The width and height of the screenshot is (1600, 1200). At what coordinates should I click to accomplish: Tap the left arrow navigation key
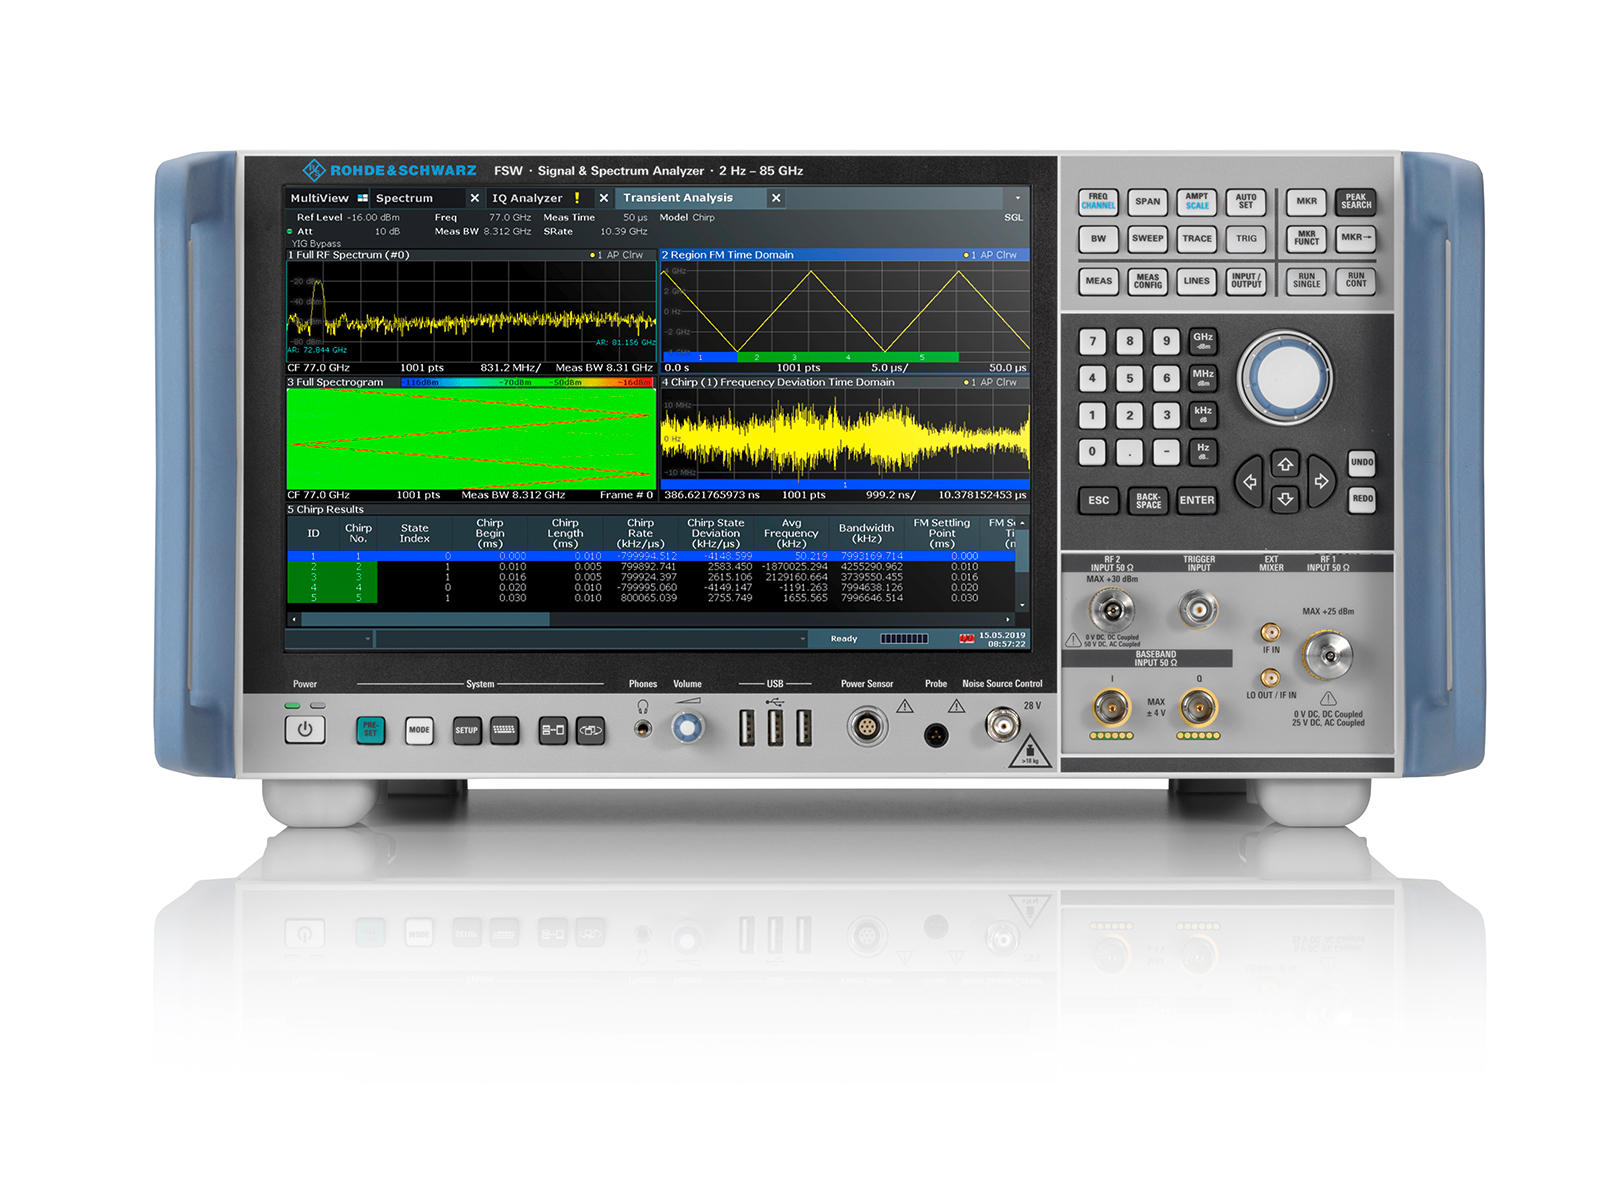(1249, 482)
